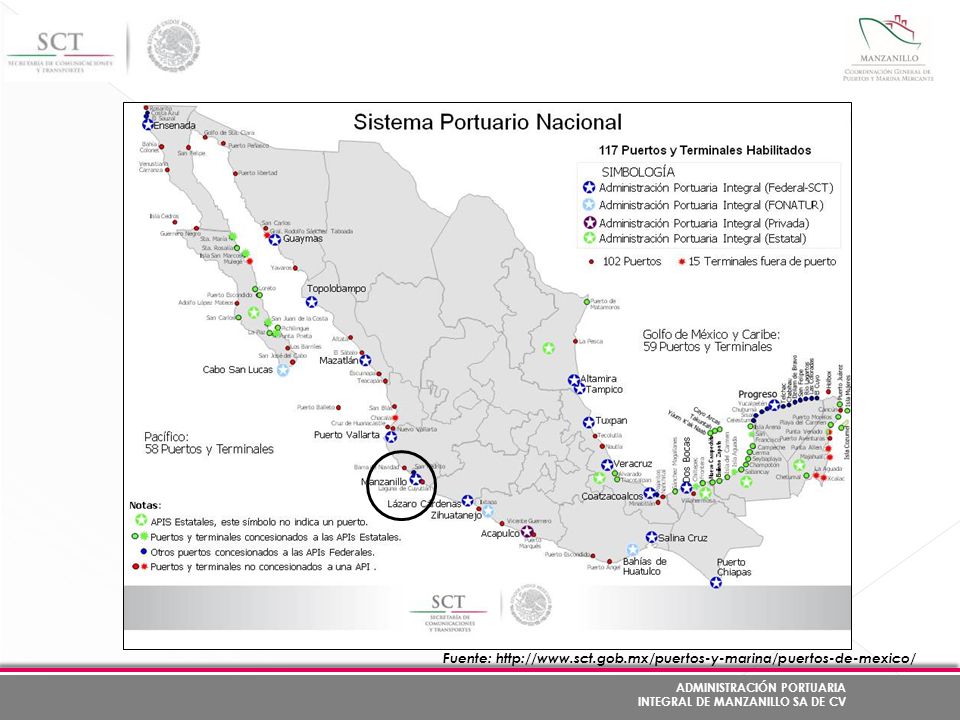
Task: Click 'ADMINISTRACIÓN PORTUARIA INTEGRAL DE MANZANILLO' footer text
Action: coord(742,694)
